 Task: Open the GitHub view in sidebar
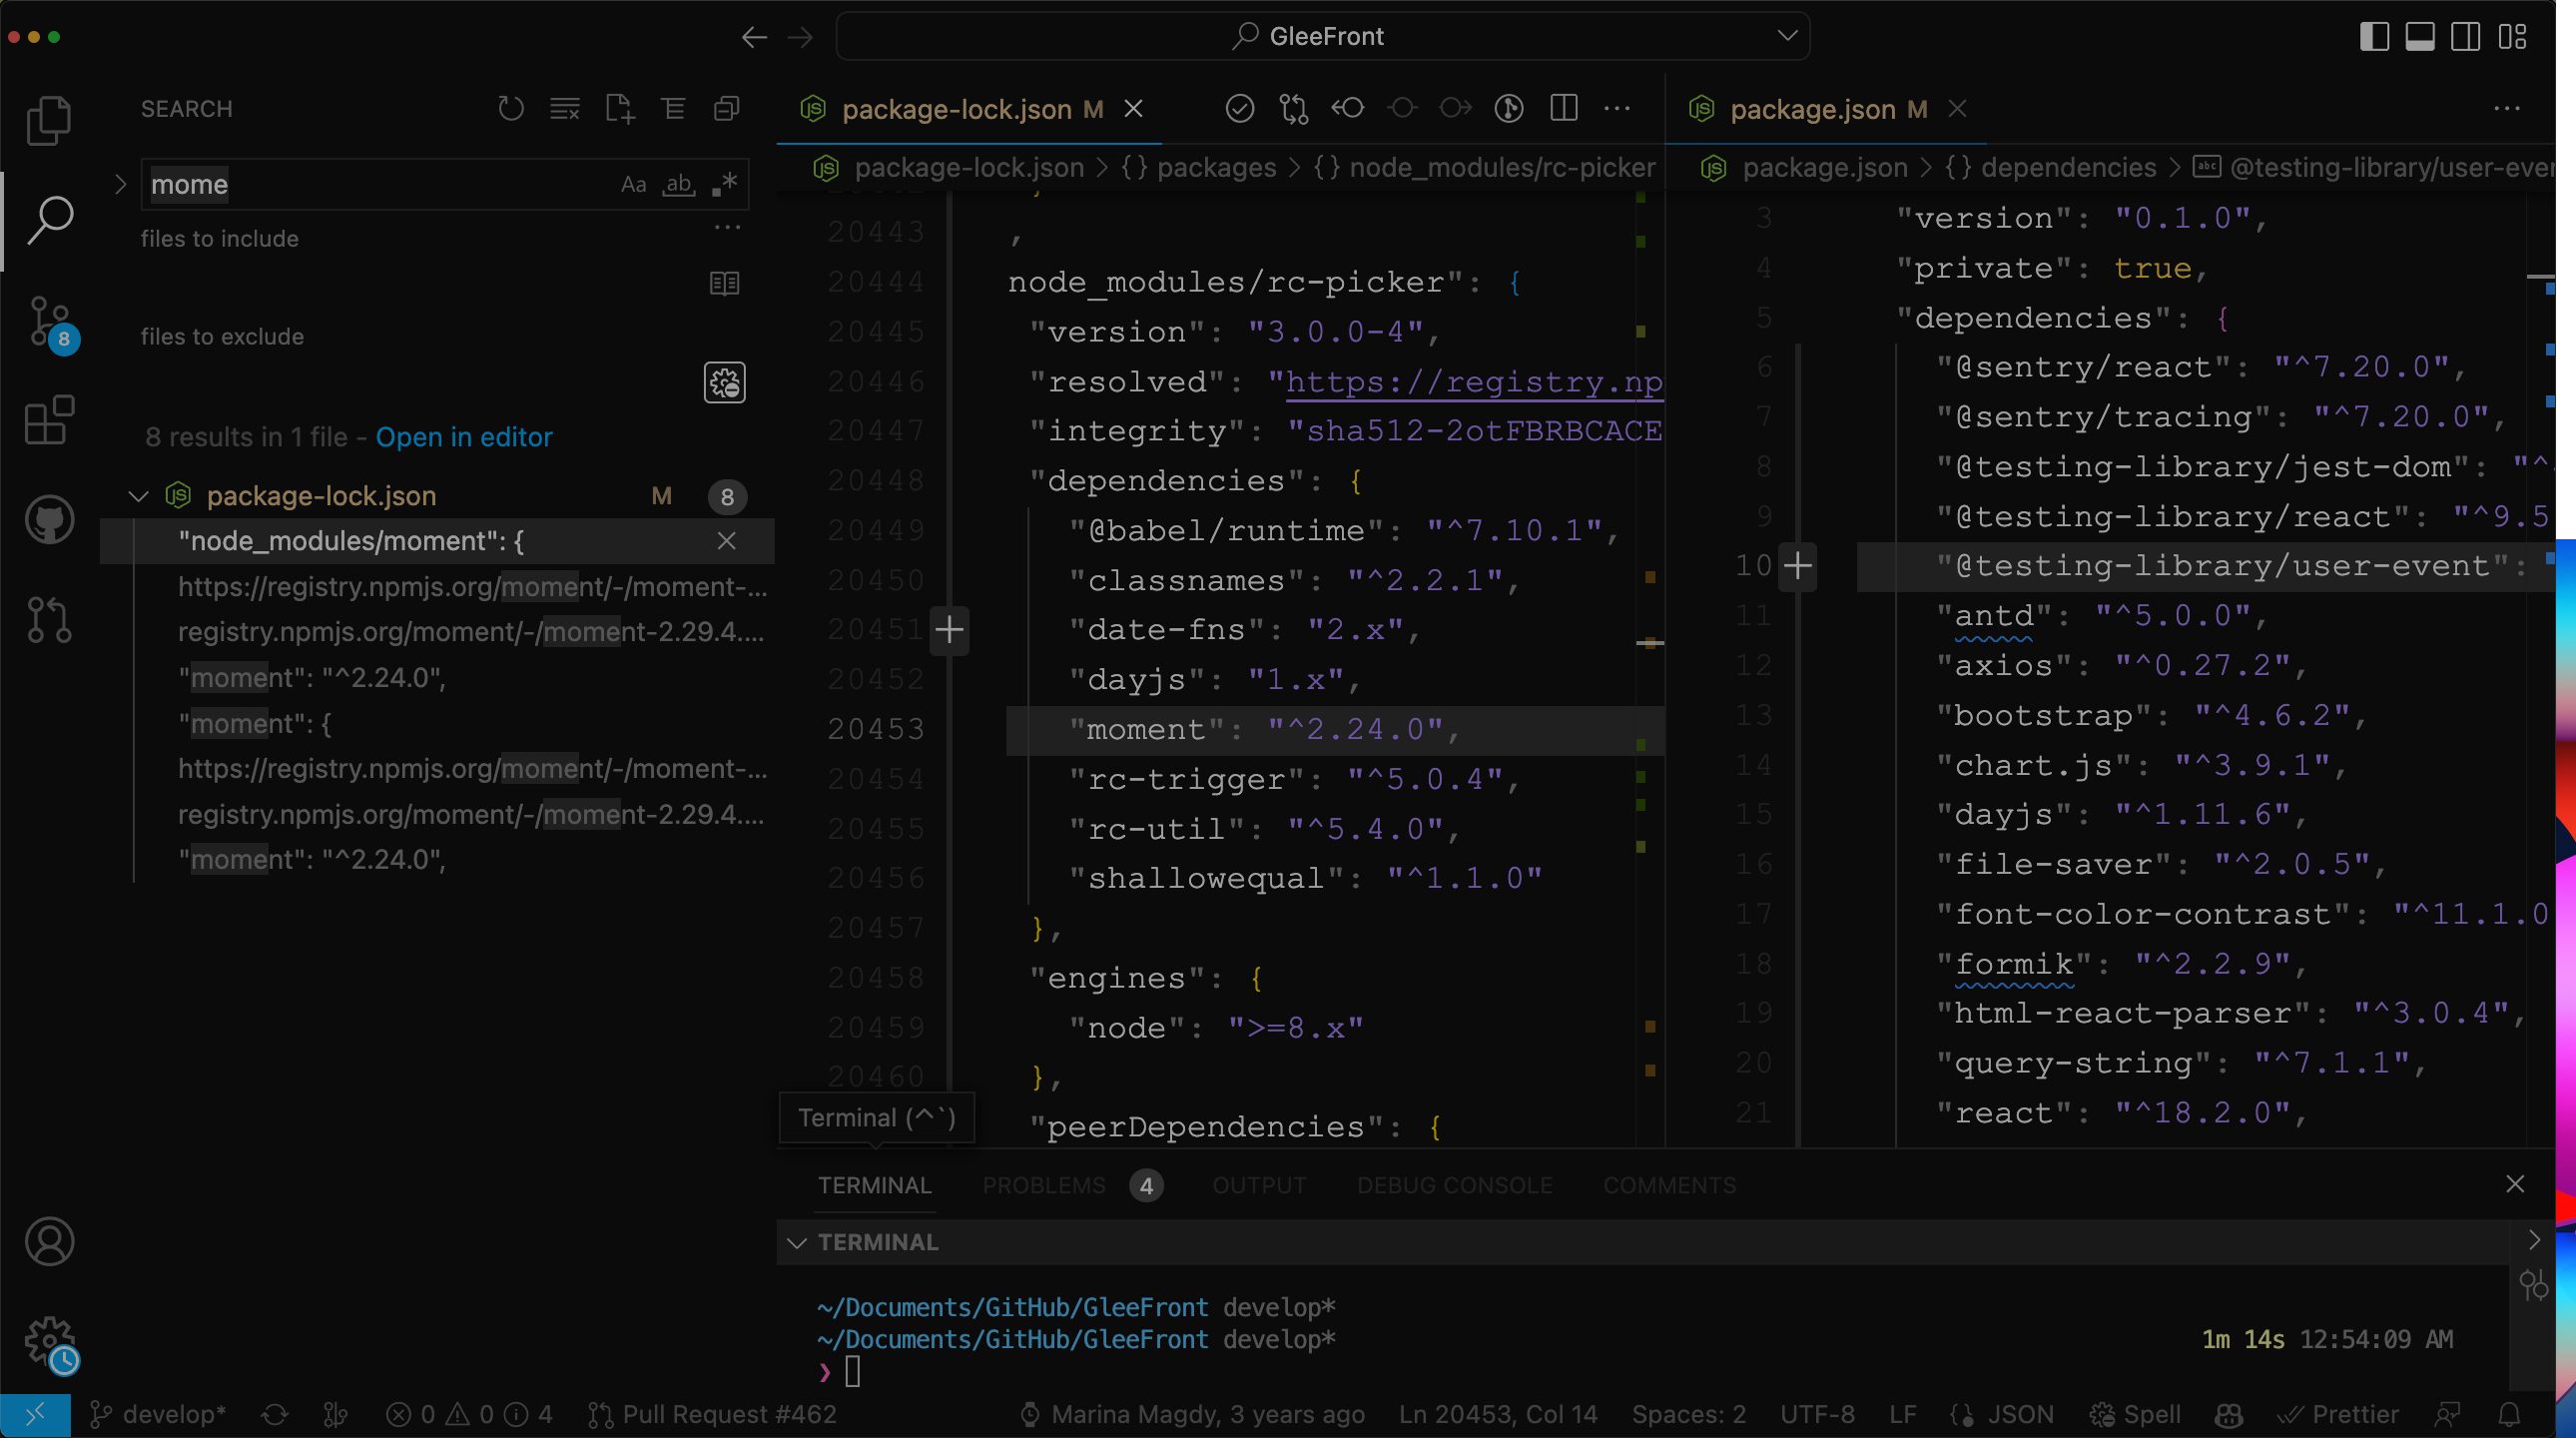pyautogui.click(x=49, y=518)
